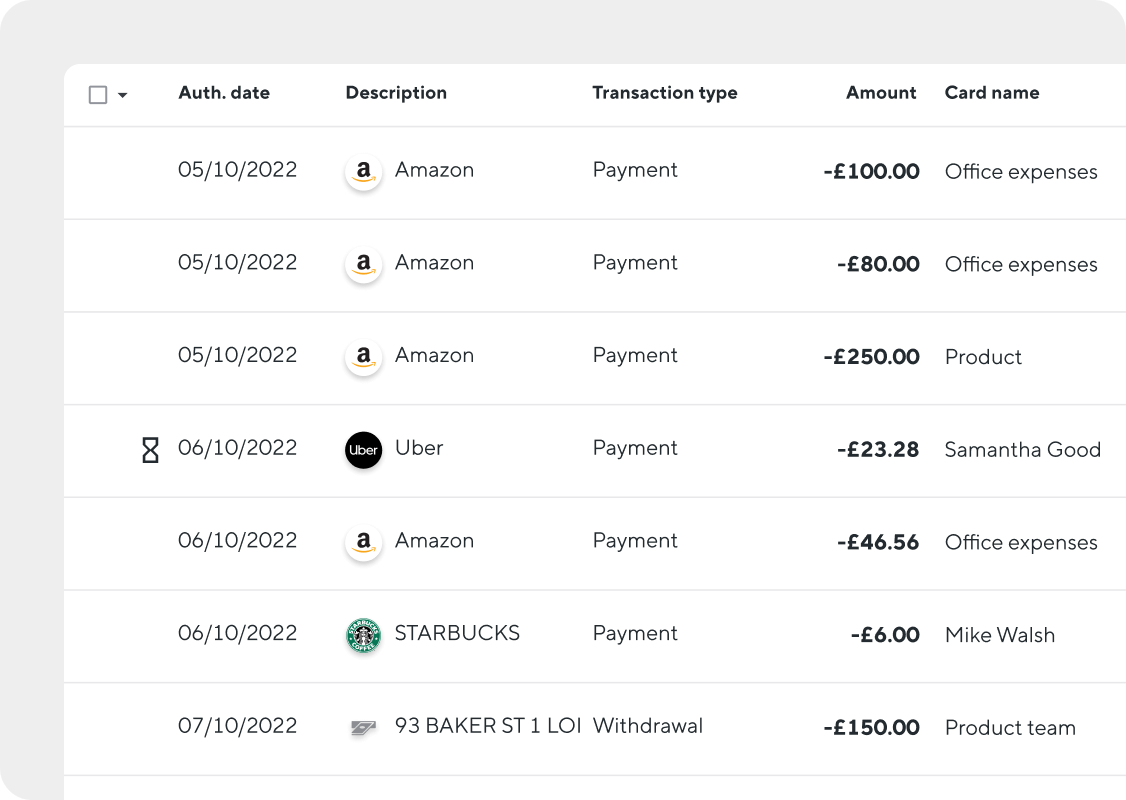Click the Amazon logo on the -£46.56 payment
The image size is (1126, 800).
(363, 542)
